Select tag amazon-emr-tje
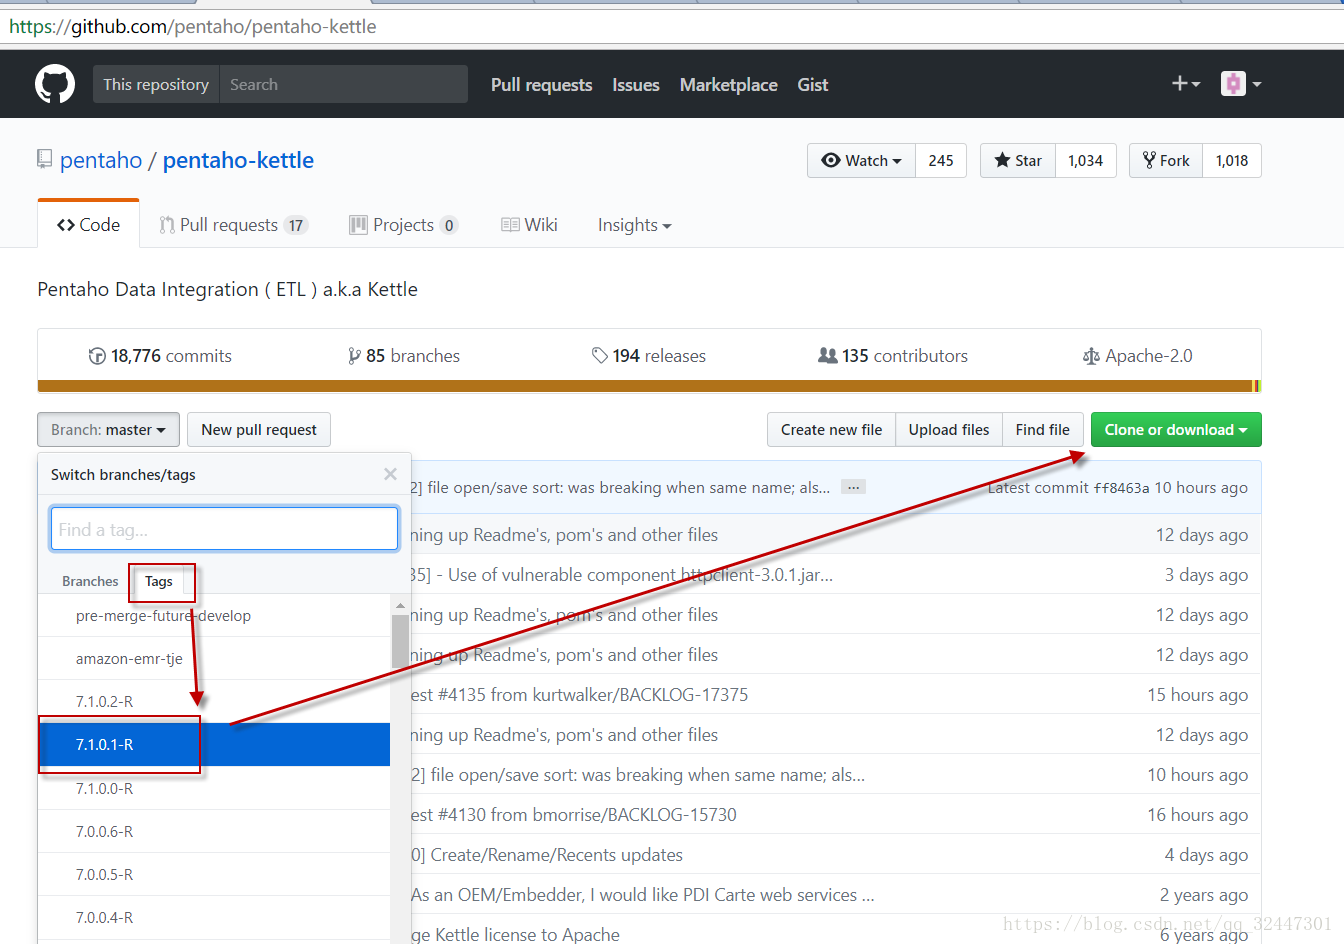 pos(214,659)
